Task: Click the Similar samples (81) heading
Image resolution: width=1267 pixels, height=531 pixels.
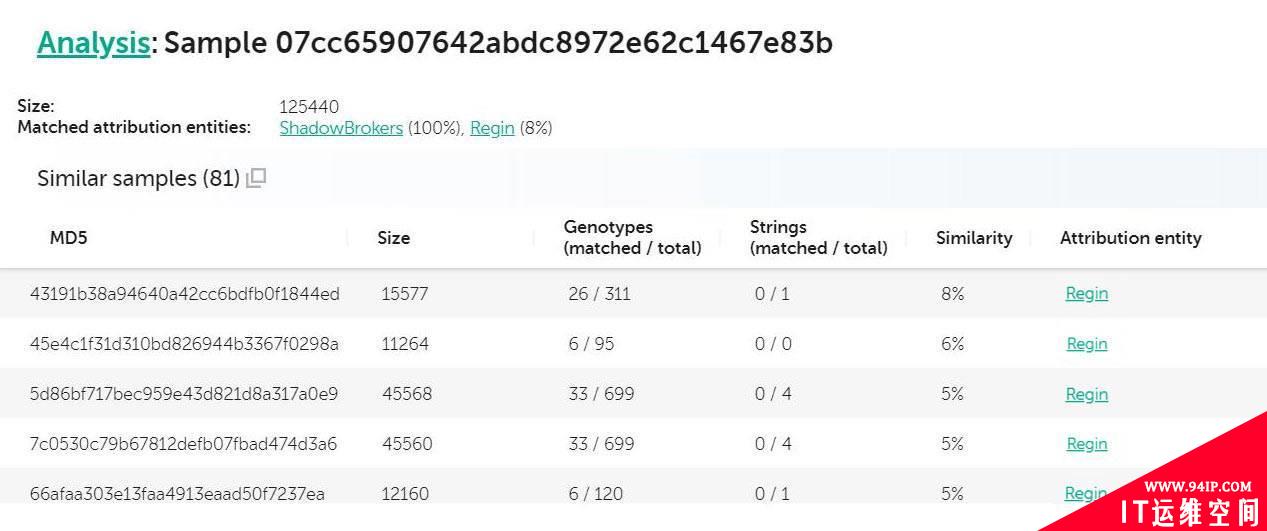Action: point(138,179)
